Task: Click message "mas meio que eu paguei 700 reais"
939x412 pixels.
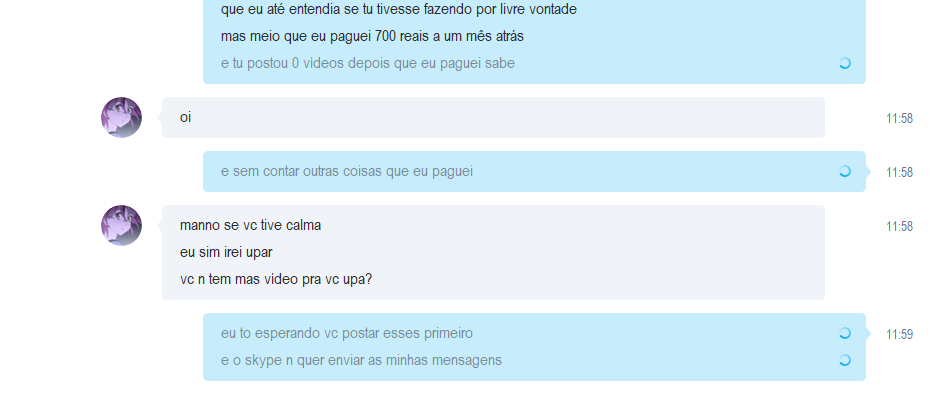Action: click(372, 36)
